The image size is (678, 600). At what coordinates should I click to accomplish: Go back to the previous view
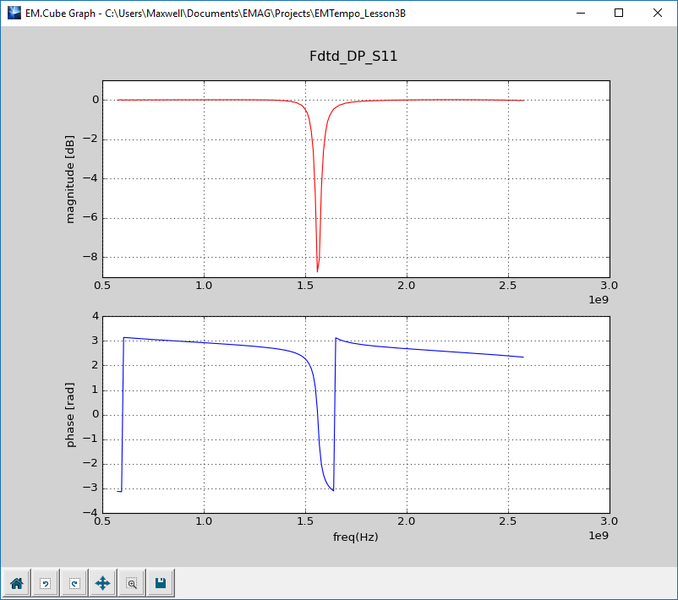pyautogui.click(x=45, y=582)
